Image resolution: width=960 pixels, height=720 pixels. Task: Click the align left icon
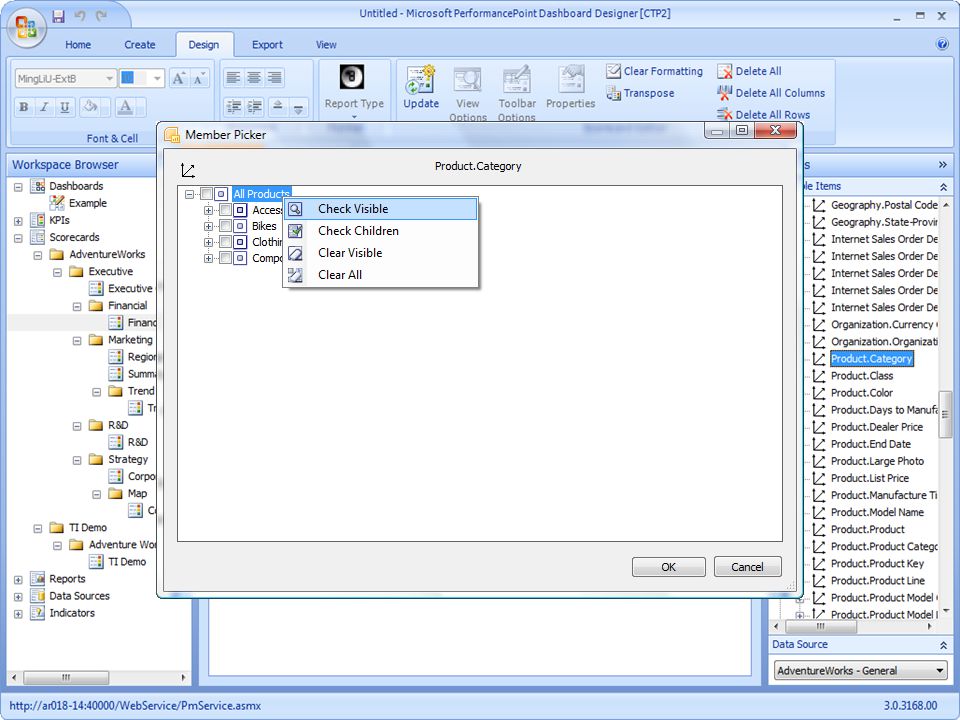click(x=233, y=78)
